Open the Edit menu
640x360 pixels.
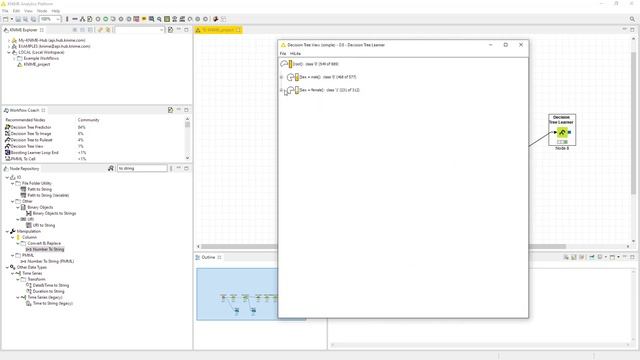pyautogui.click(x=16, y=11)
